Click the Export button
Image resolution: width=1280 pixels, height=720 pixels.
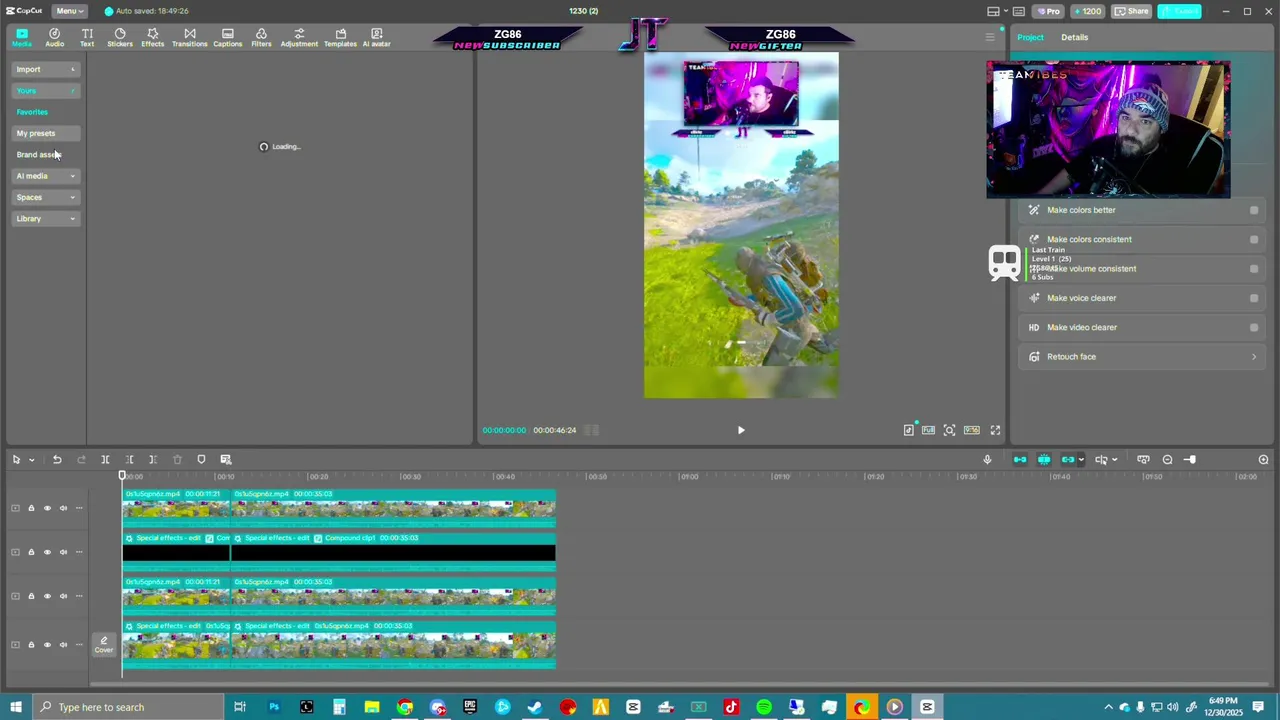click(1180, 11)
